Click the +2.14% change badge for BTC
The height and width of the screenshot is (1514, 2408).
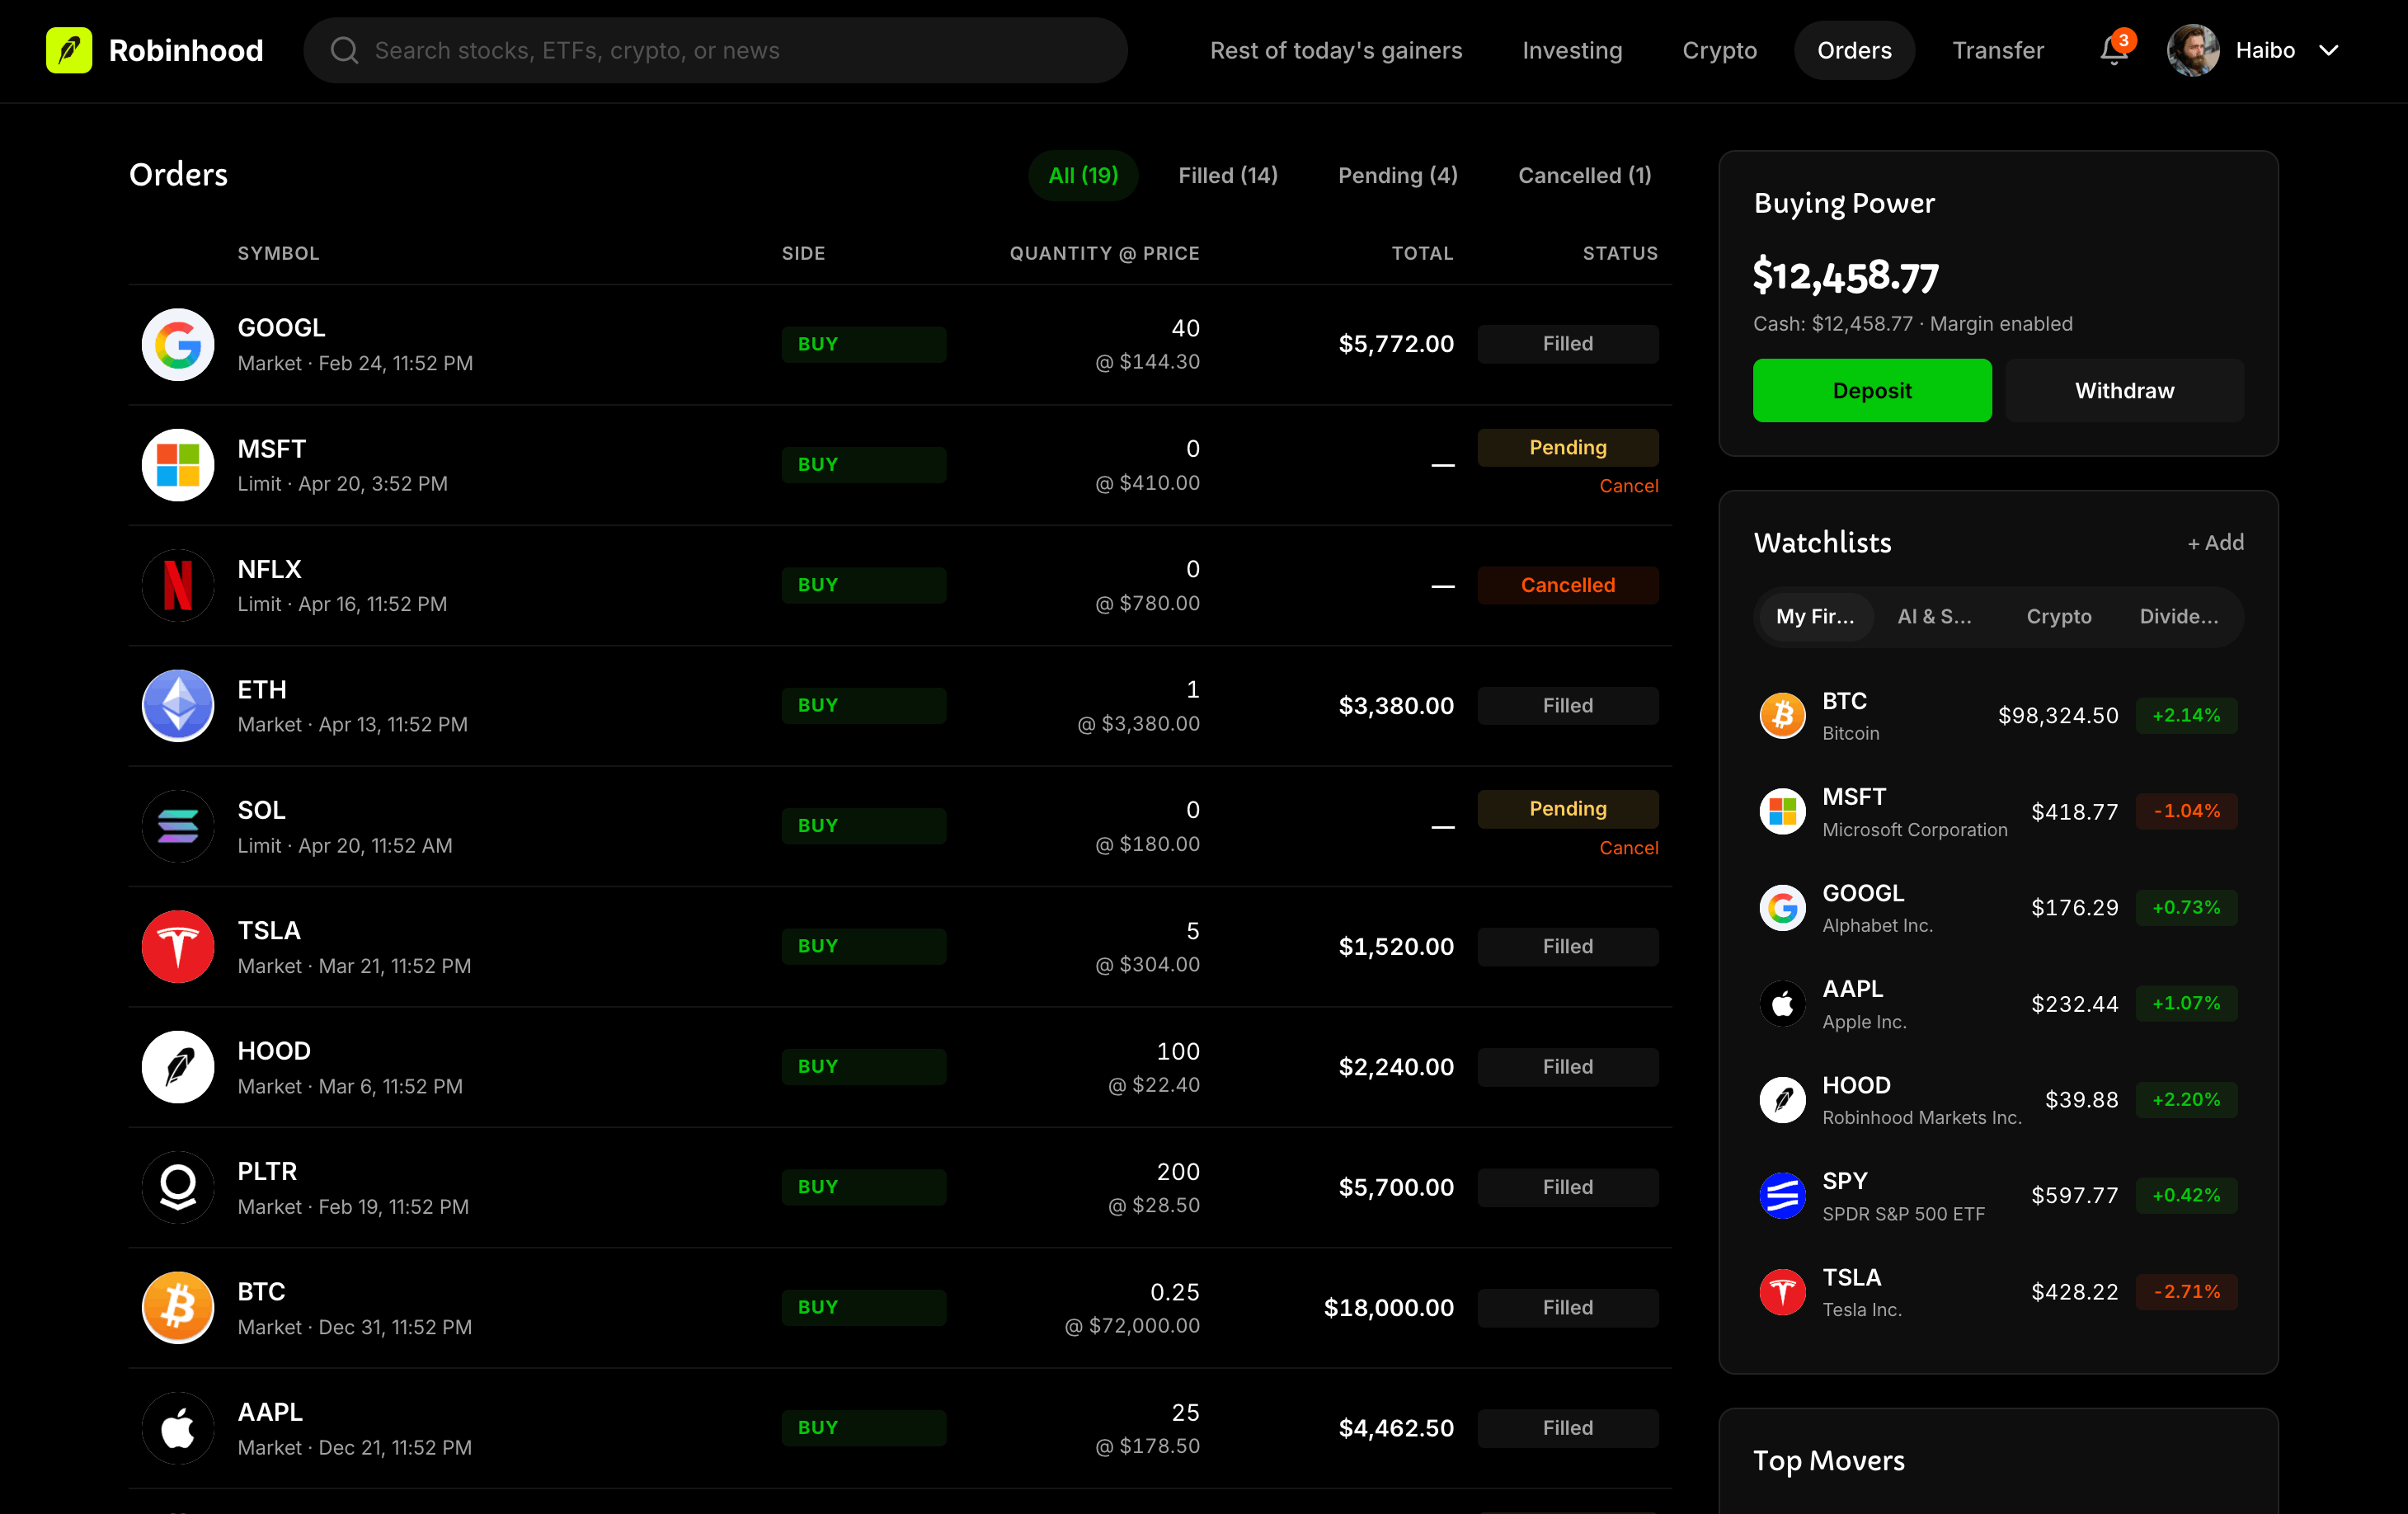coord(2186,716)
